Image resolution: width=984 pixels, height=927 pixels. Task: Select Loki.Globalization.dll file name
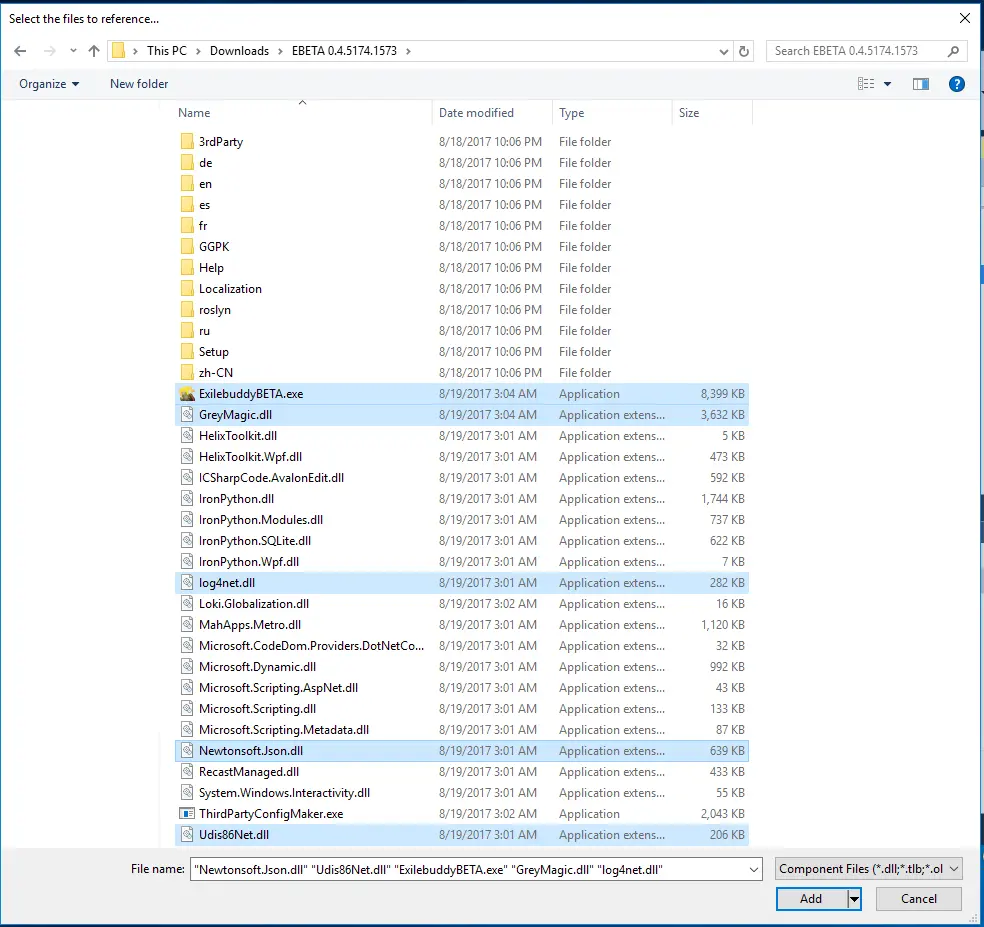[254, 604]
